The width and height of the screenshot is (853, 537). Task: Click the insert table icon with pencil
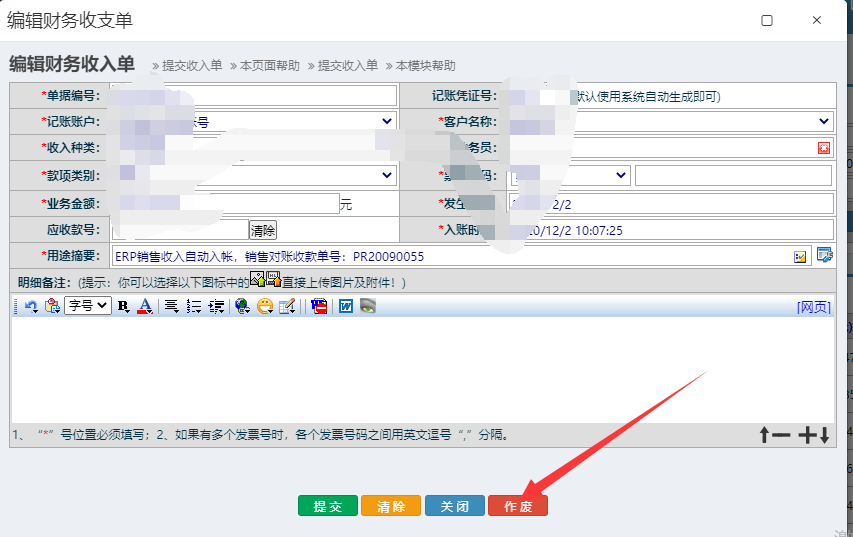point(287,306)
